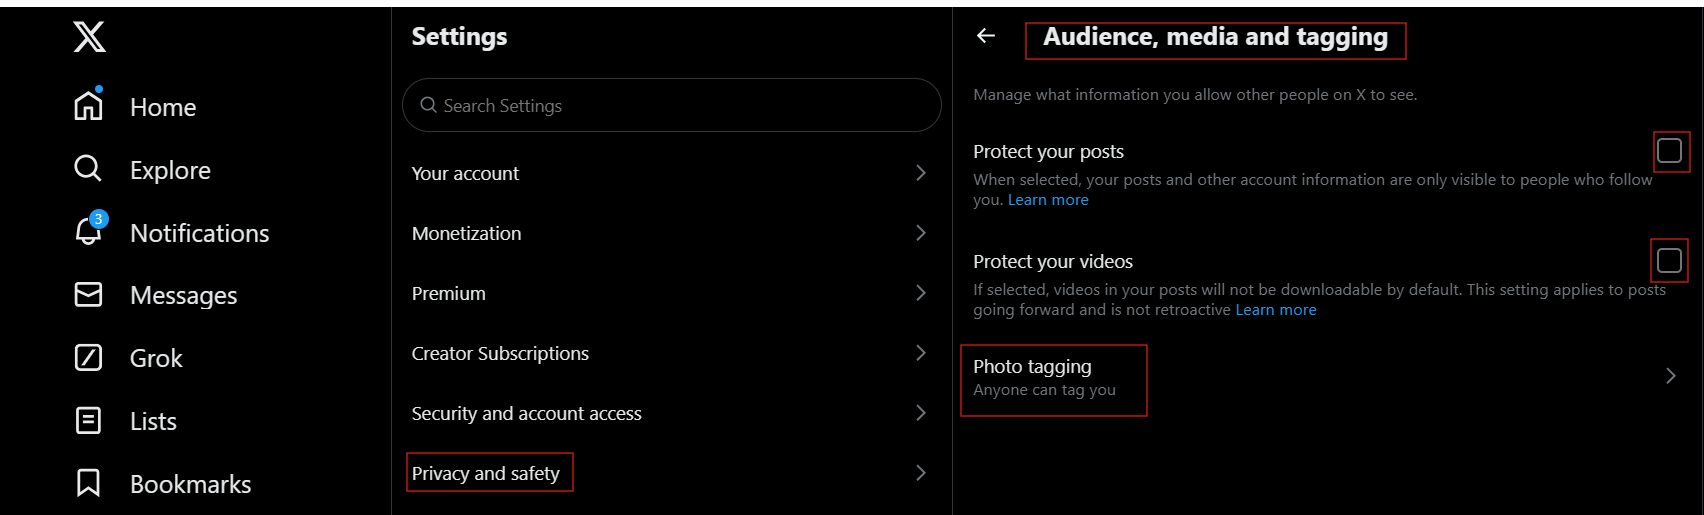This screenshot has height=515, width=1704.
Task: Click Learn more under Protect your posts
Action: (1048, 200)
